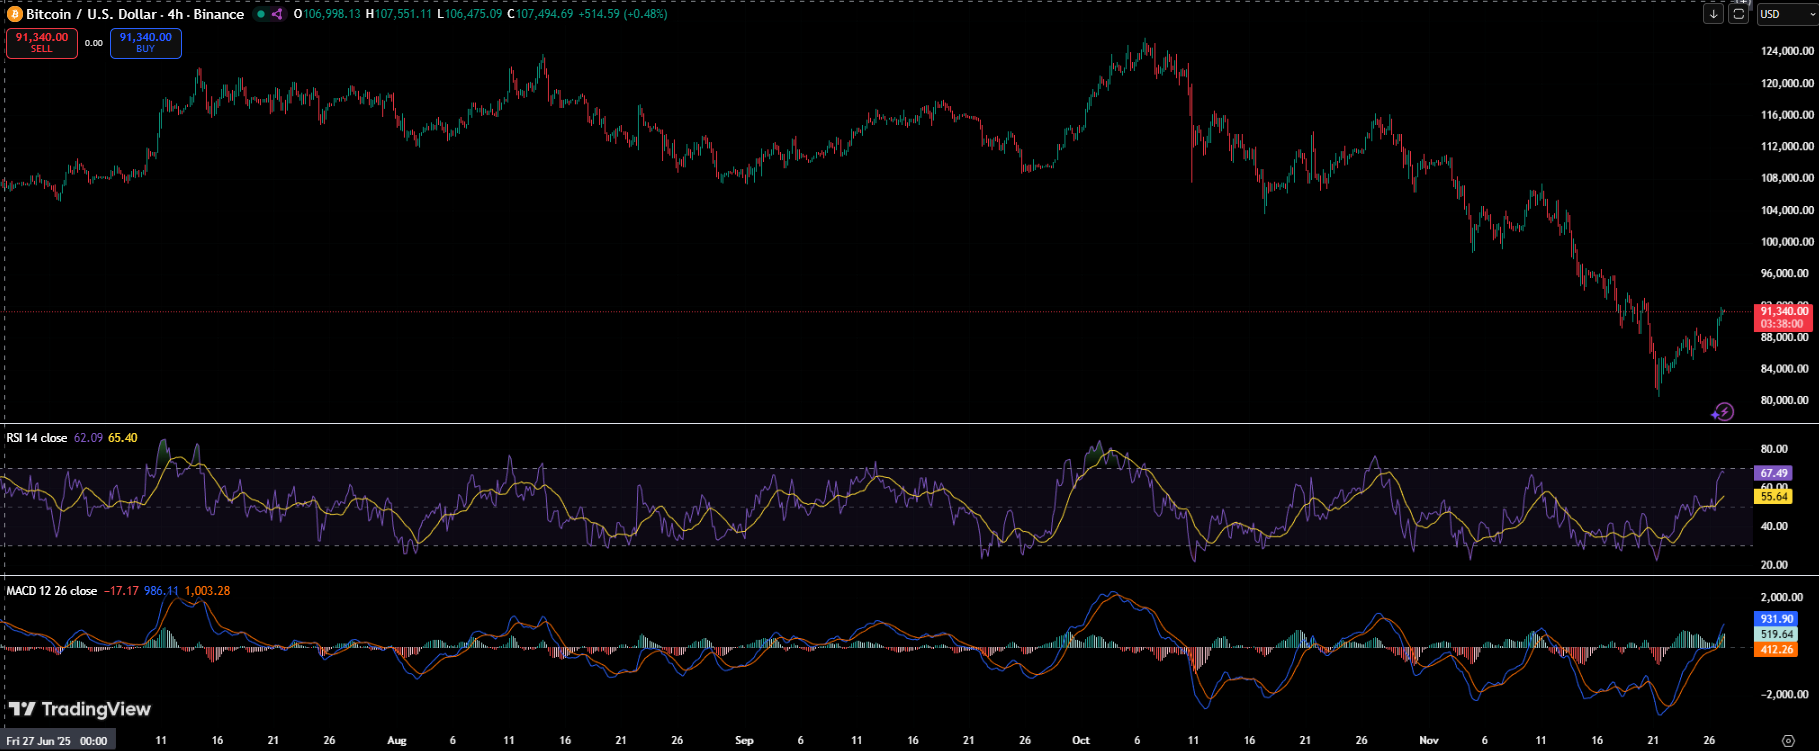The image size is (1819, 751).
Task: Click the TradingView logo
Action: pyautogui.click(x=80, y=709)
